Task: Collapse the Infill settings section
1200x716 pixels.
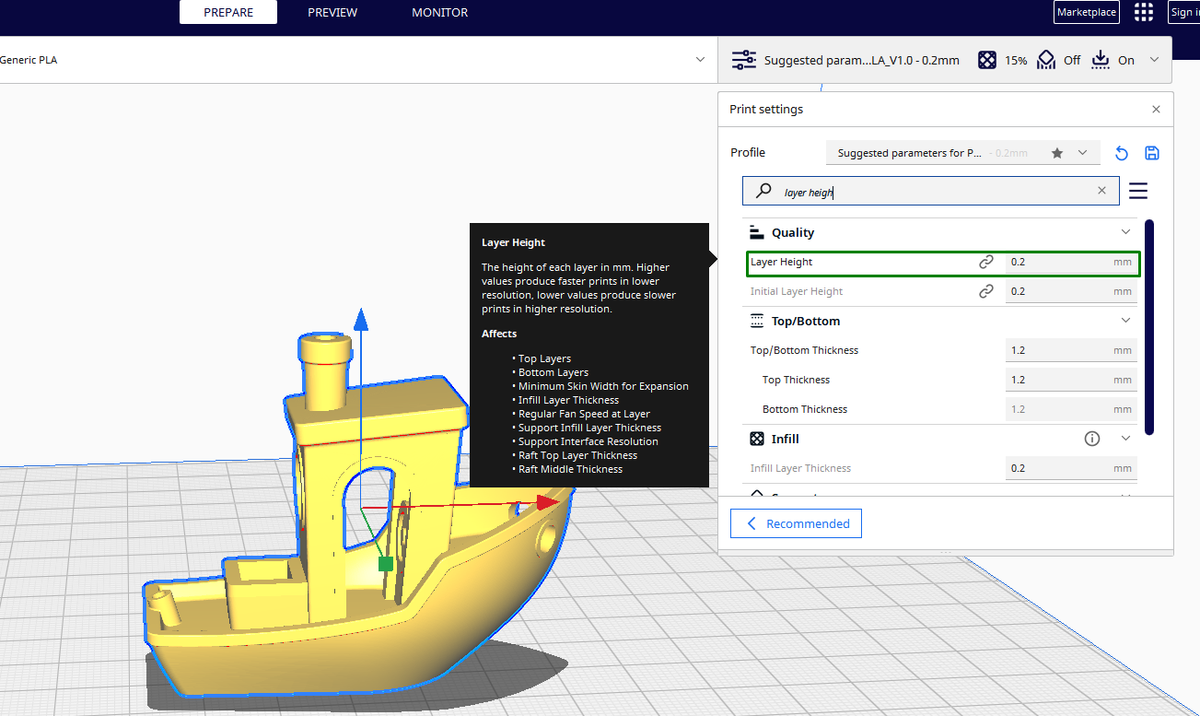Action: pos(1126,439)
